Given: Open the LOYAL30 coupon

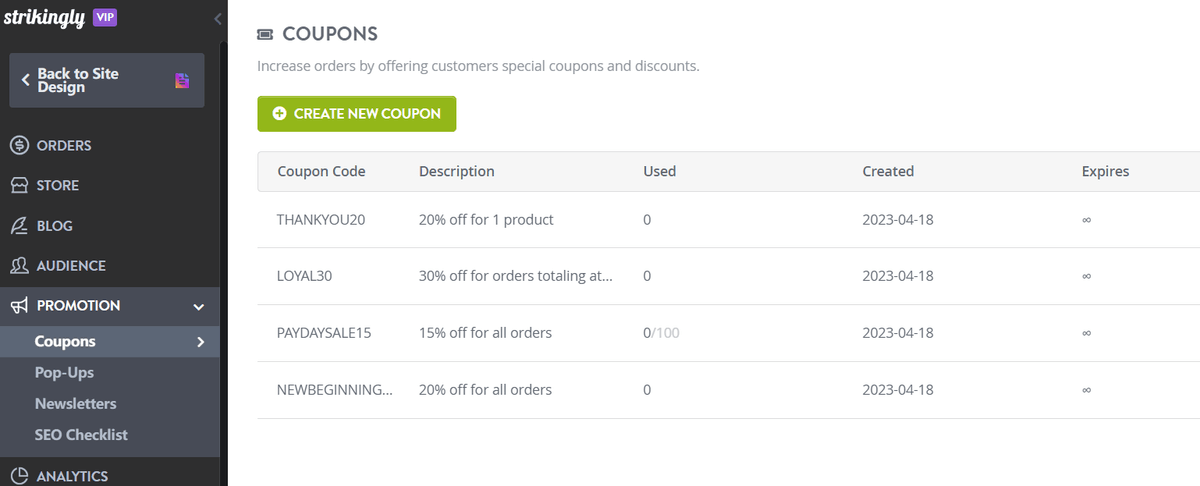Looking at the screenshot, I should tap(304, 276).
